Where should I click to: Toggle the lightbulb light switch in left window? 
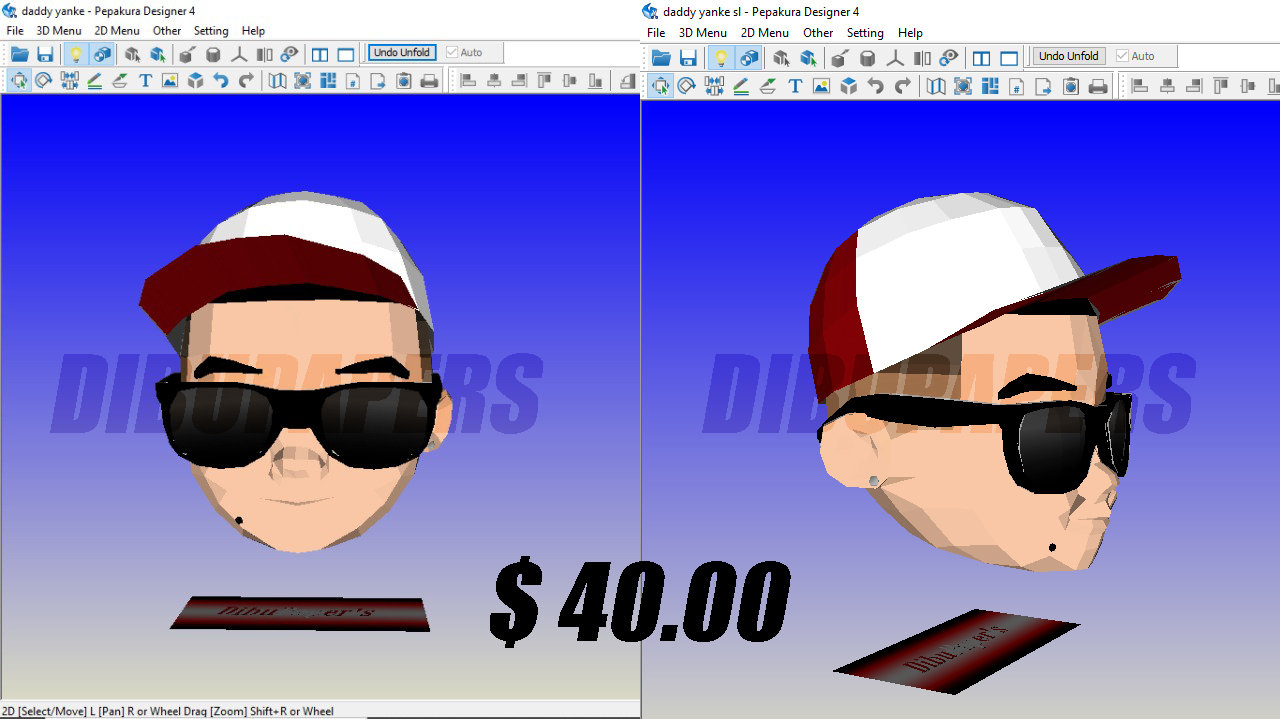(x=75, y=54)
